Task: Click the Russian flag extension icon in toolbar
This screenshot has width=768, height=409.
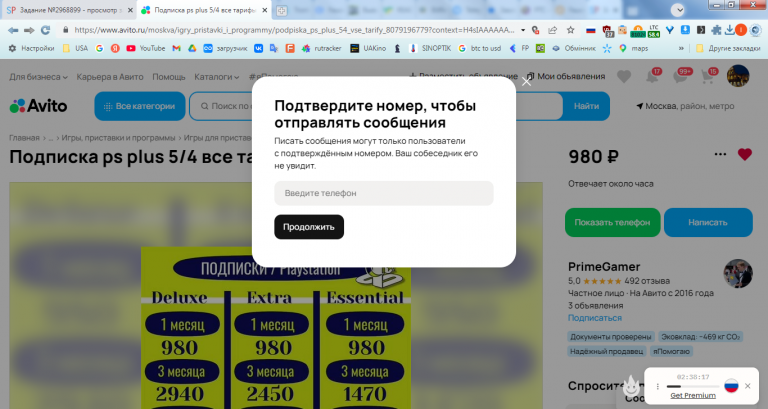Action: tap(591, 30)
